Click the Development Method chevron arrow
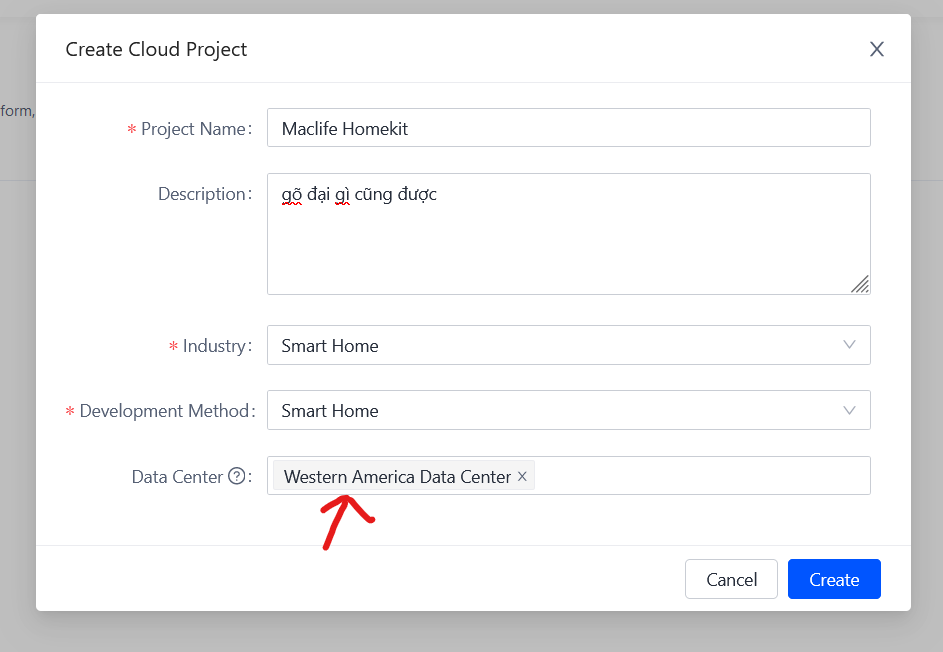Screen dimensions: 943x652 [x=849, y=410]
